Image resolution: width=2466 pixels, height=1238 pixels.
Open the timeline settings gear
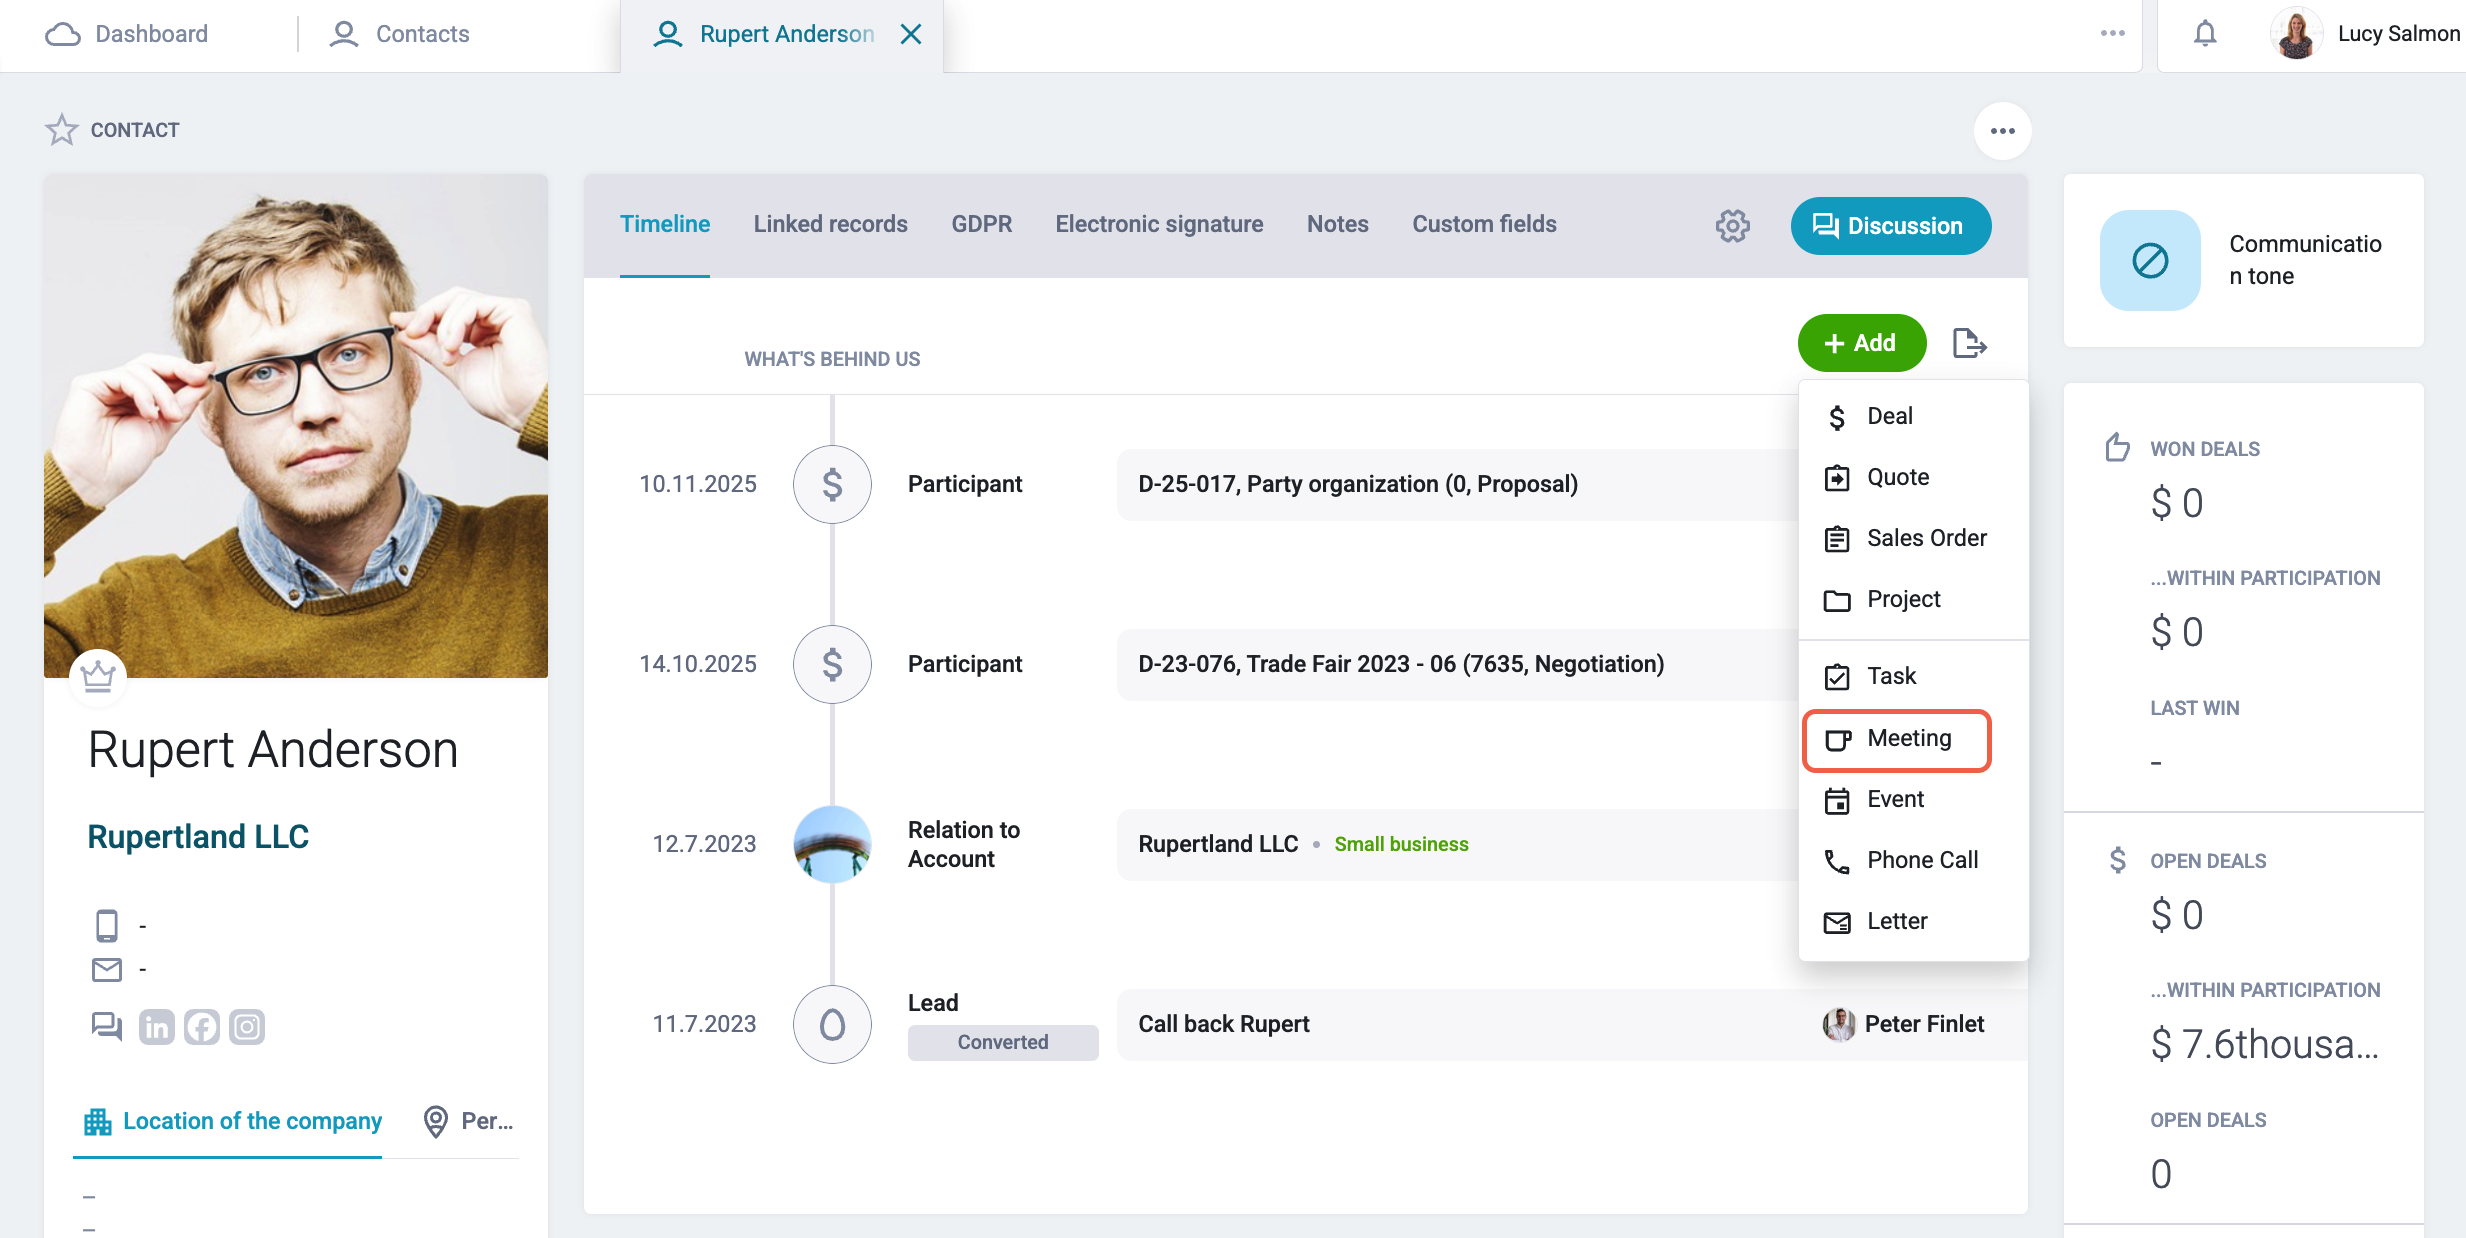[1732, 226]
